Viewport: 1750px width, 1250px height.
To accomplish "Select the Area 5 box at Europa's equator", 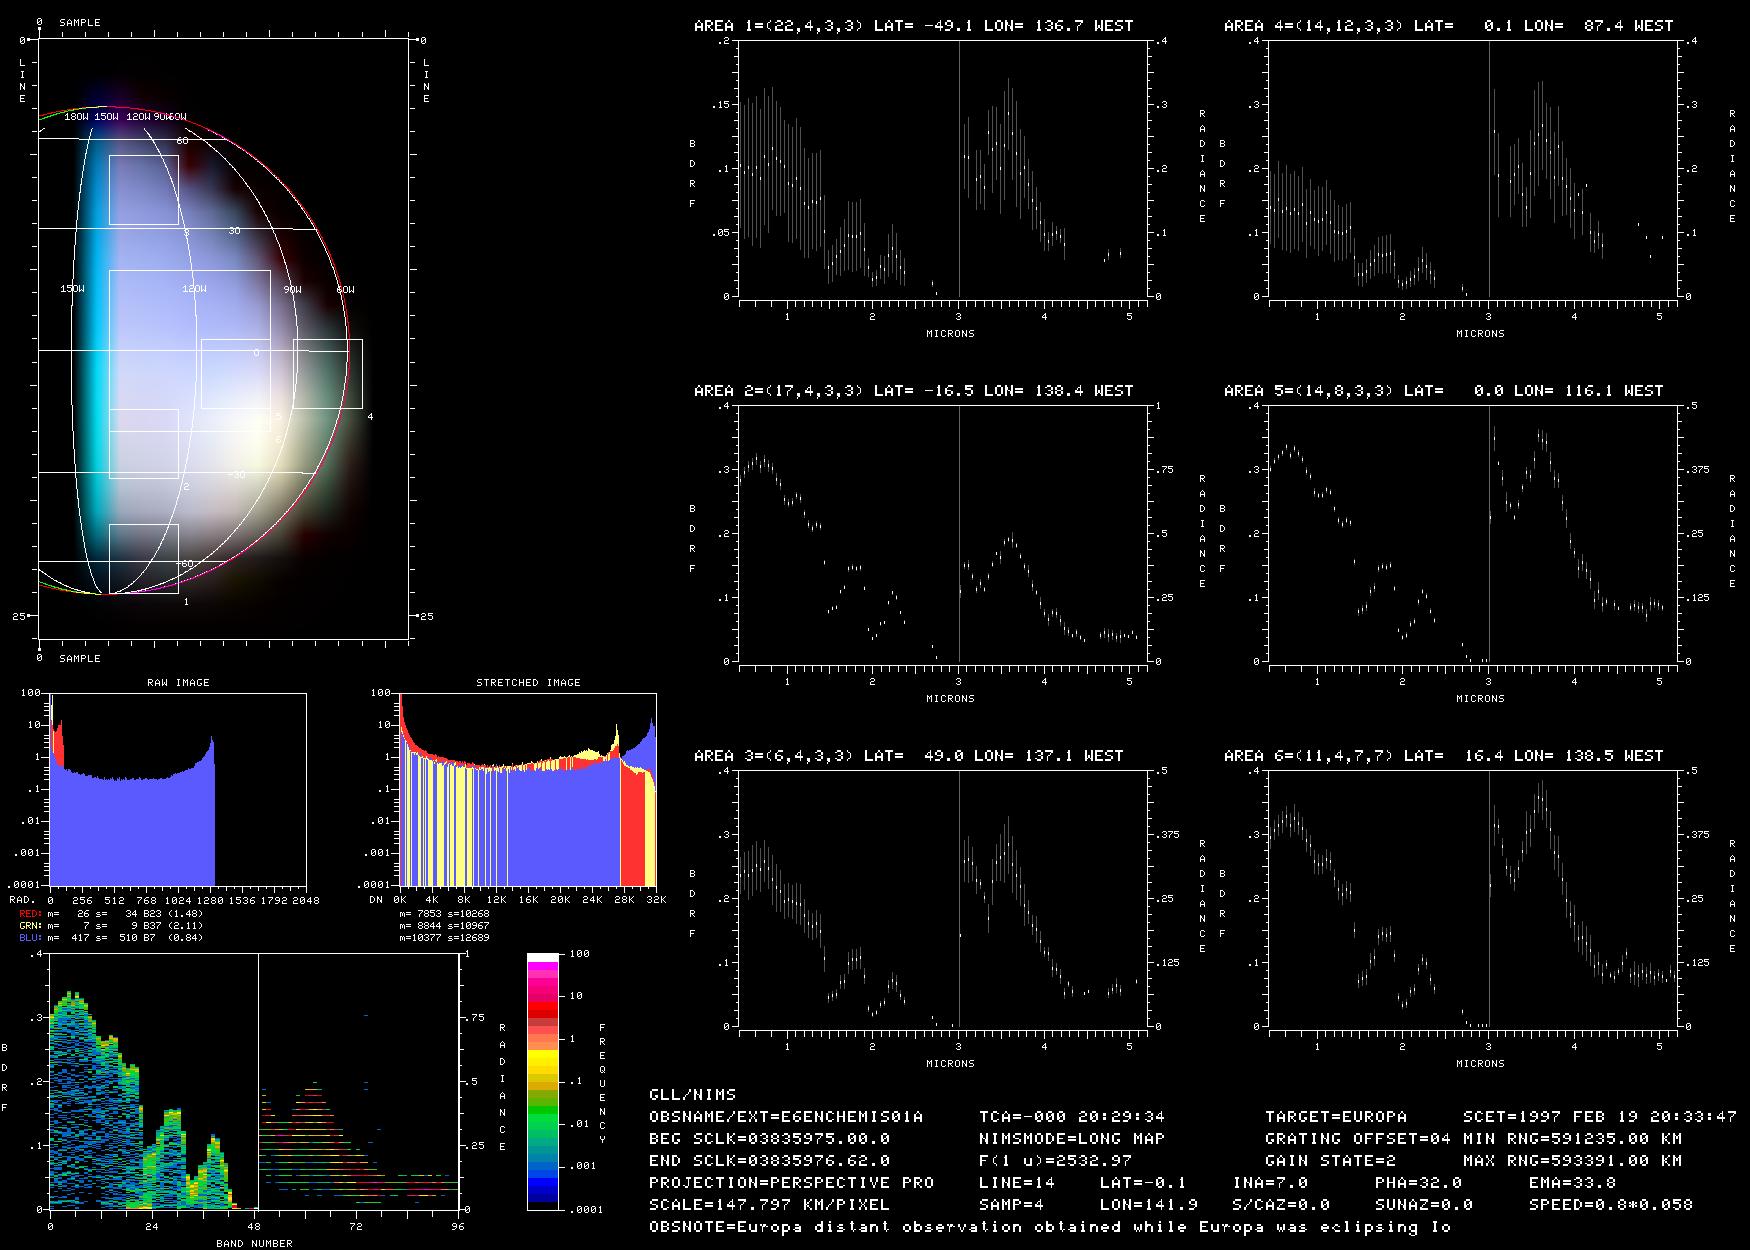I will point(235,374).
